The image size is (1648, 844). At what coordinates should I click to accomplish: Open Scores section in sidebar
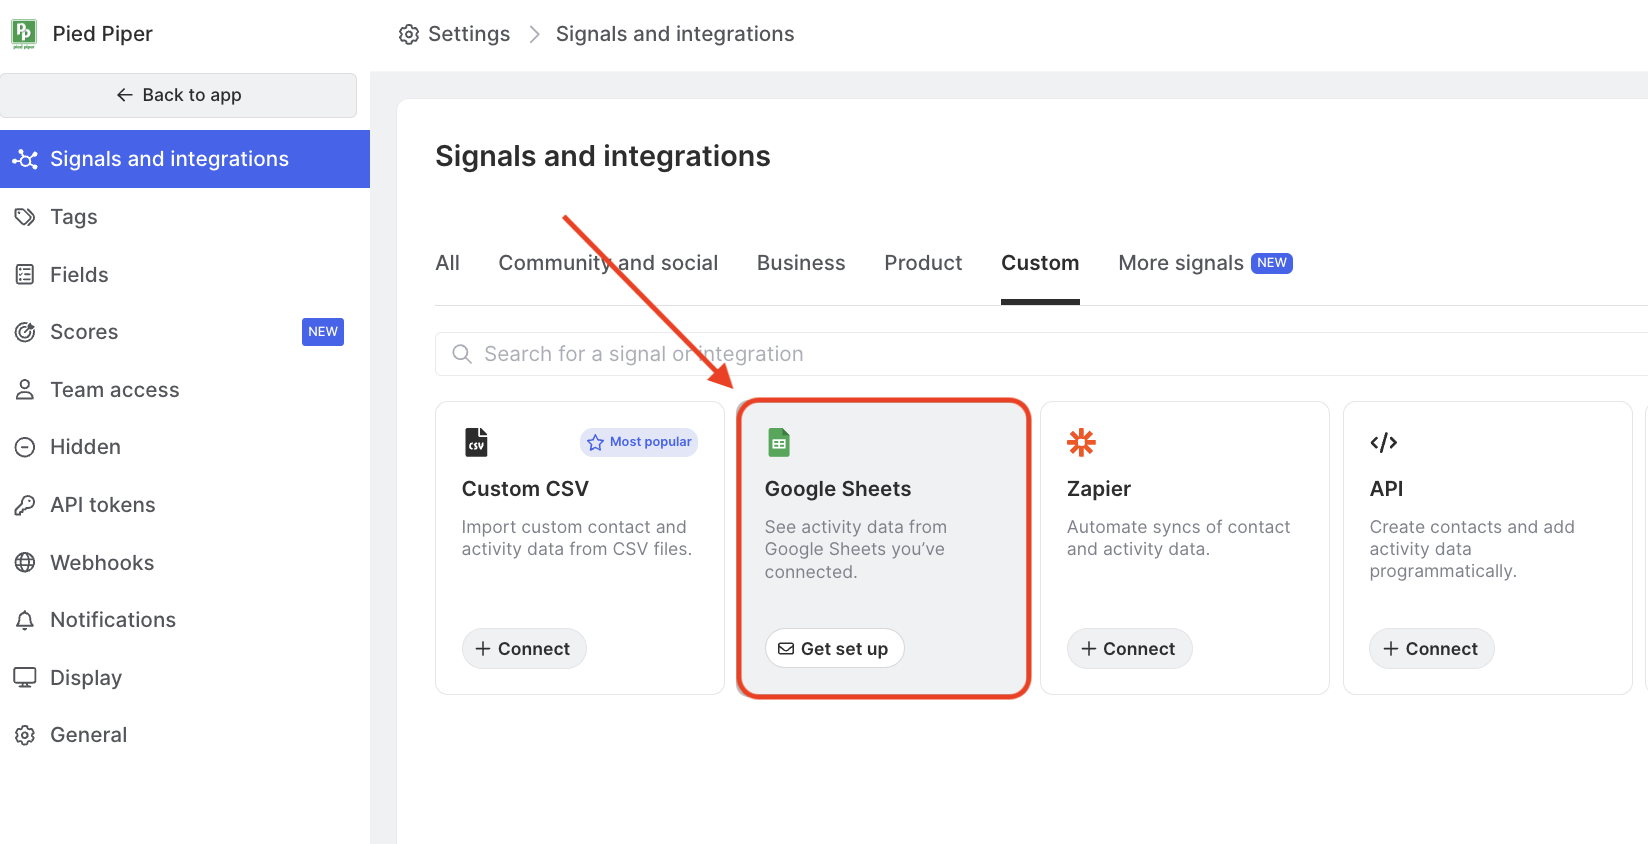pos(84,332)
